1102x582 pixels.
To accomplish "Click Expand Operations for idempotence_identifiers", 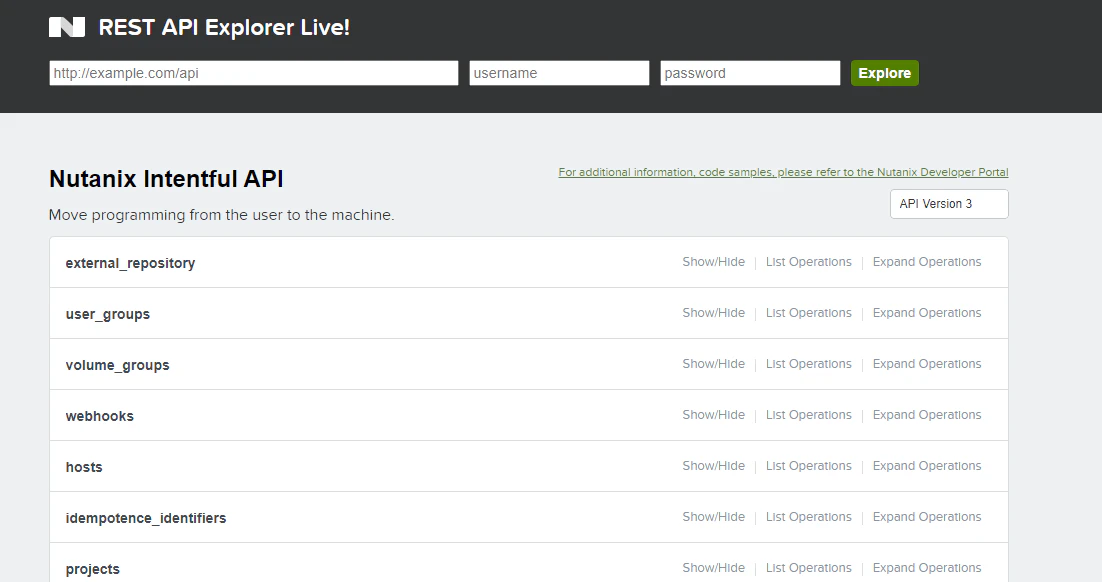I will (926, 517).
